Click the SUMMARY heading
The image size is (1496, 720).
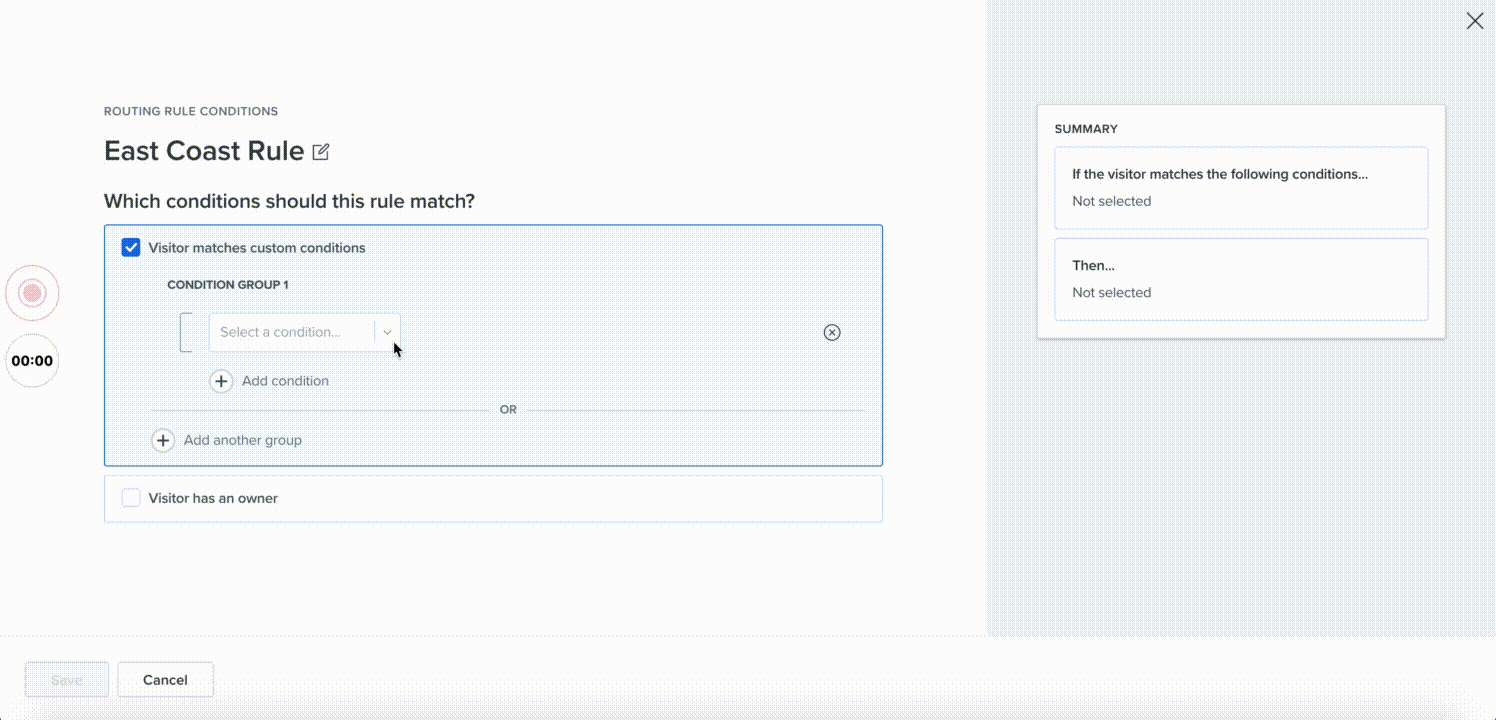1086,129
